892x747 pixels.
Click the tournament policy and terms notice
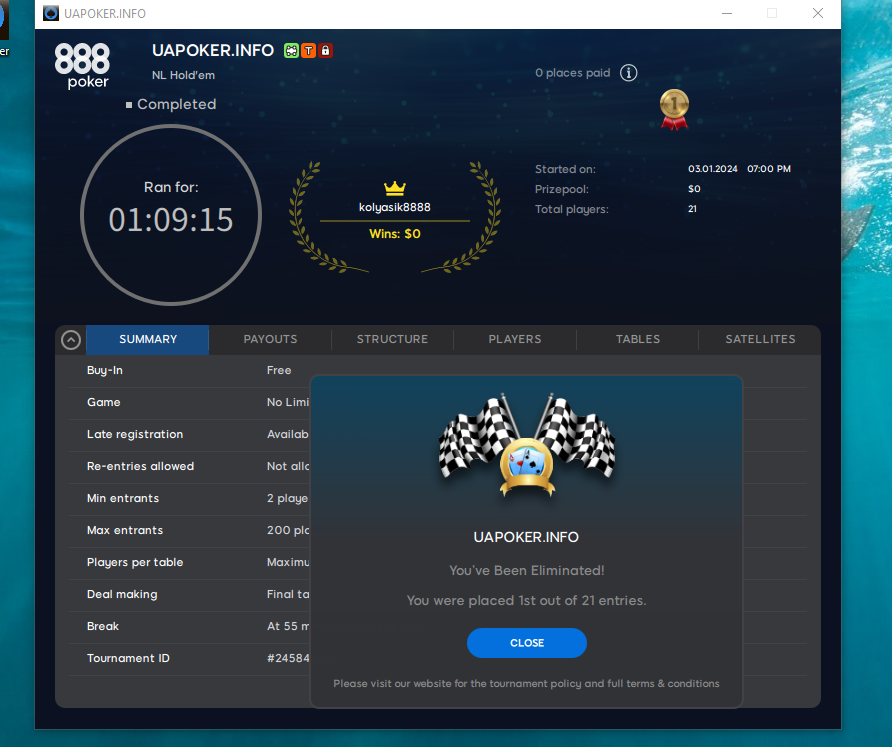[526, 684]
